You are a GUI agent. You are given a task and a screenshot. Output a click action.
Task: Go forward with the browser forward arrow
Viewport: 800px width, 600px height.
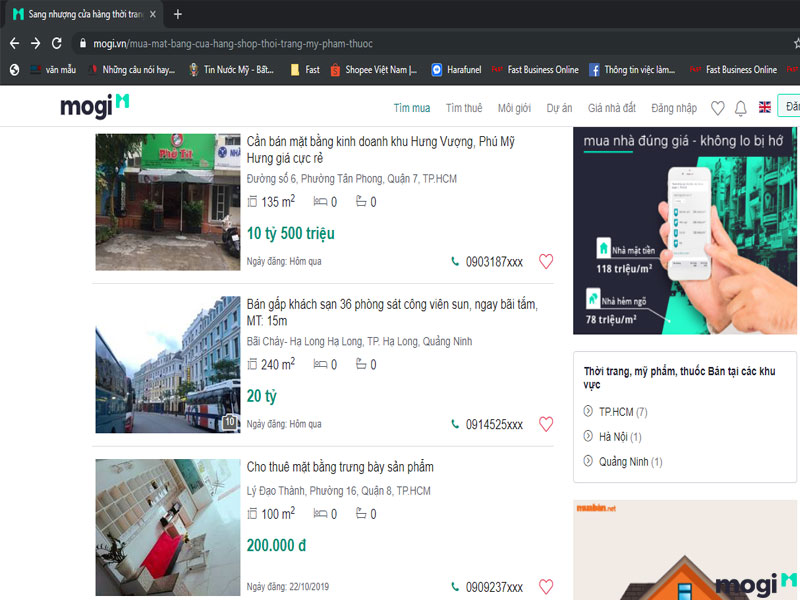click(x=35, y=43)
